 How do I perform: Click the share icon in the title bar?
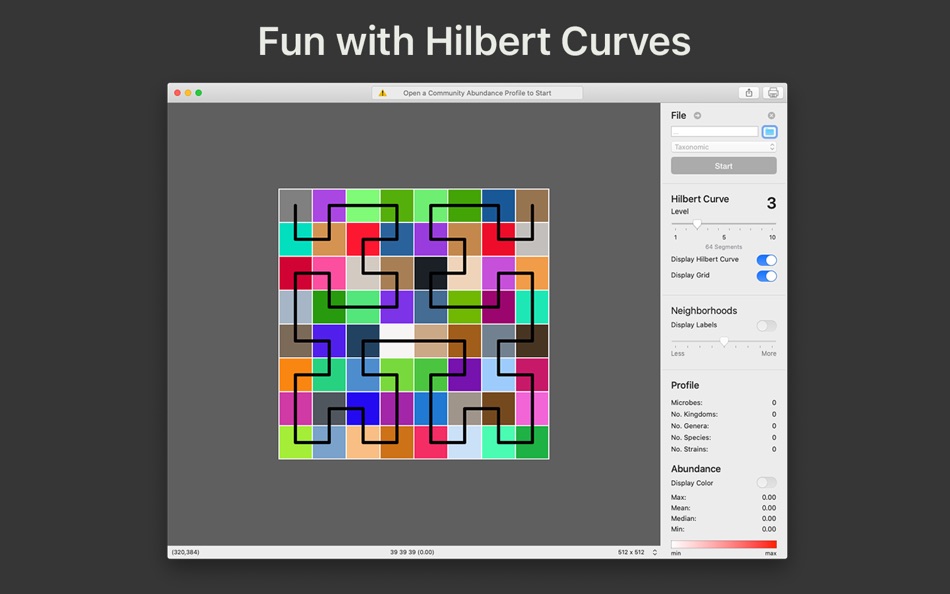pyautogui.click(x=749, y=93)
